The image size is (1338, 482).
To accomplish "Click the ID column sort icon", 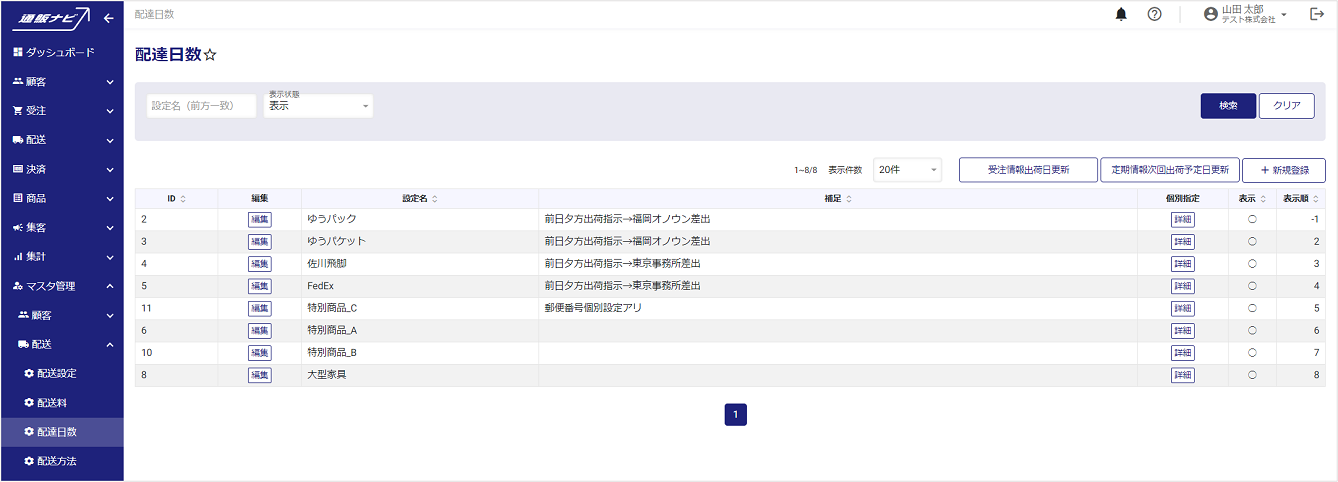I will click(183, 199).
